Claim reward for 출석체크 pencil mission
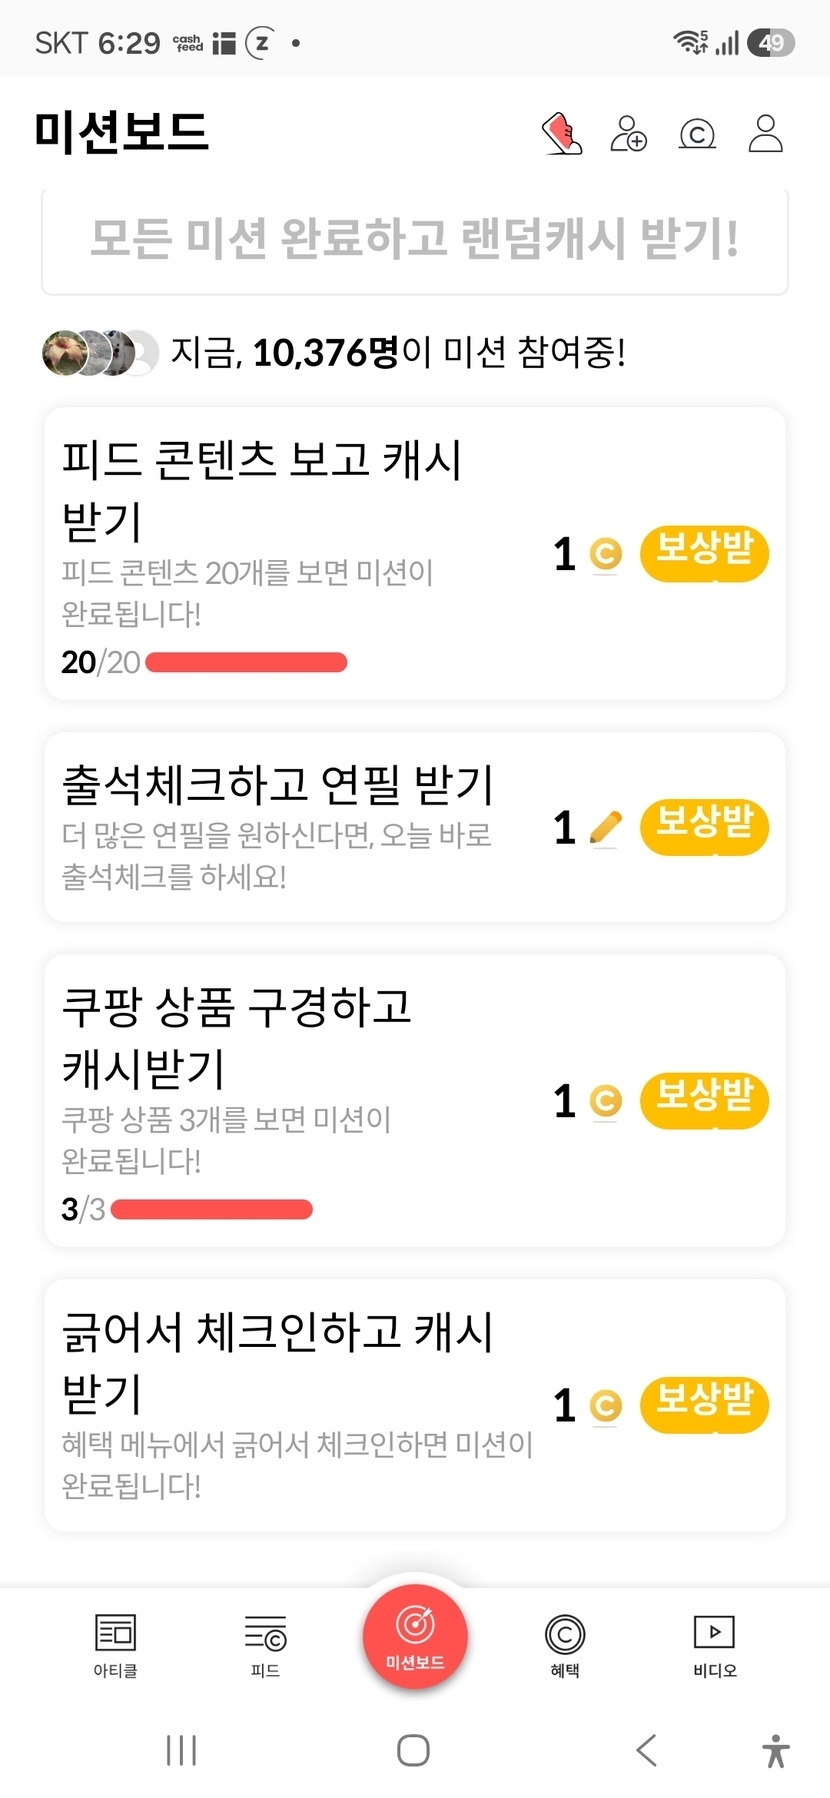Viewport: 830px width, 1798px height. coord(704,827)
